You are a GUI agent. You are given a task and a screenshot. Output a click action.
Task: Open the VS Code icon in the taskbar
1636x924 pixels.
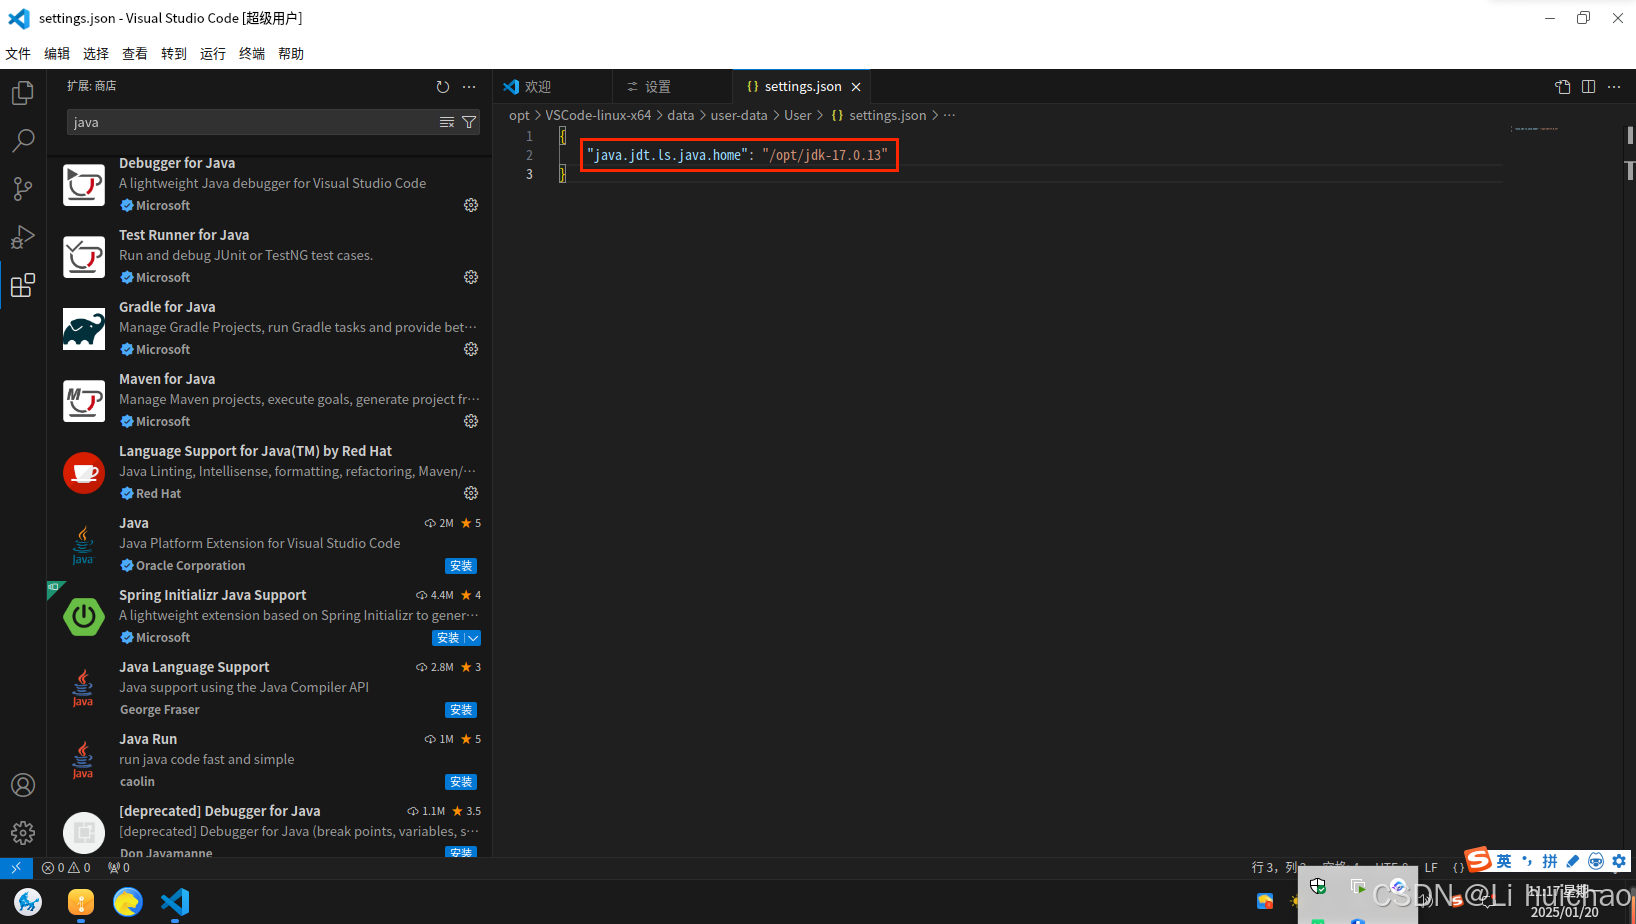[175, 902]
